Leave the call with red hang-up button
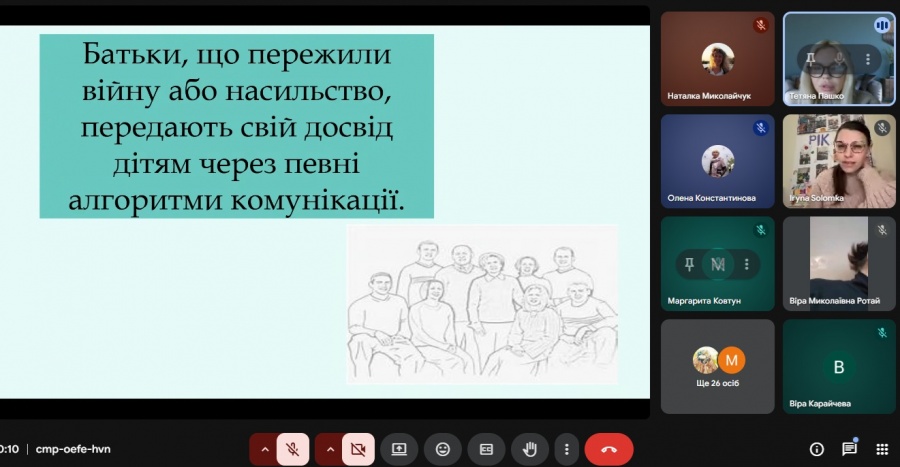 (609, 449)
